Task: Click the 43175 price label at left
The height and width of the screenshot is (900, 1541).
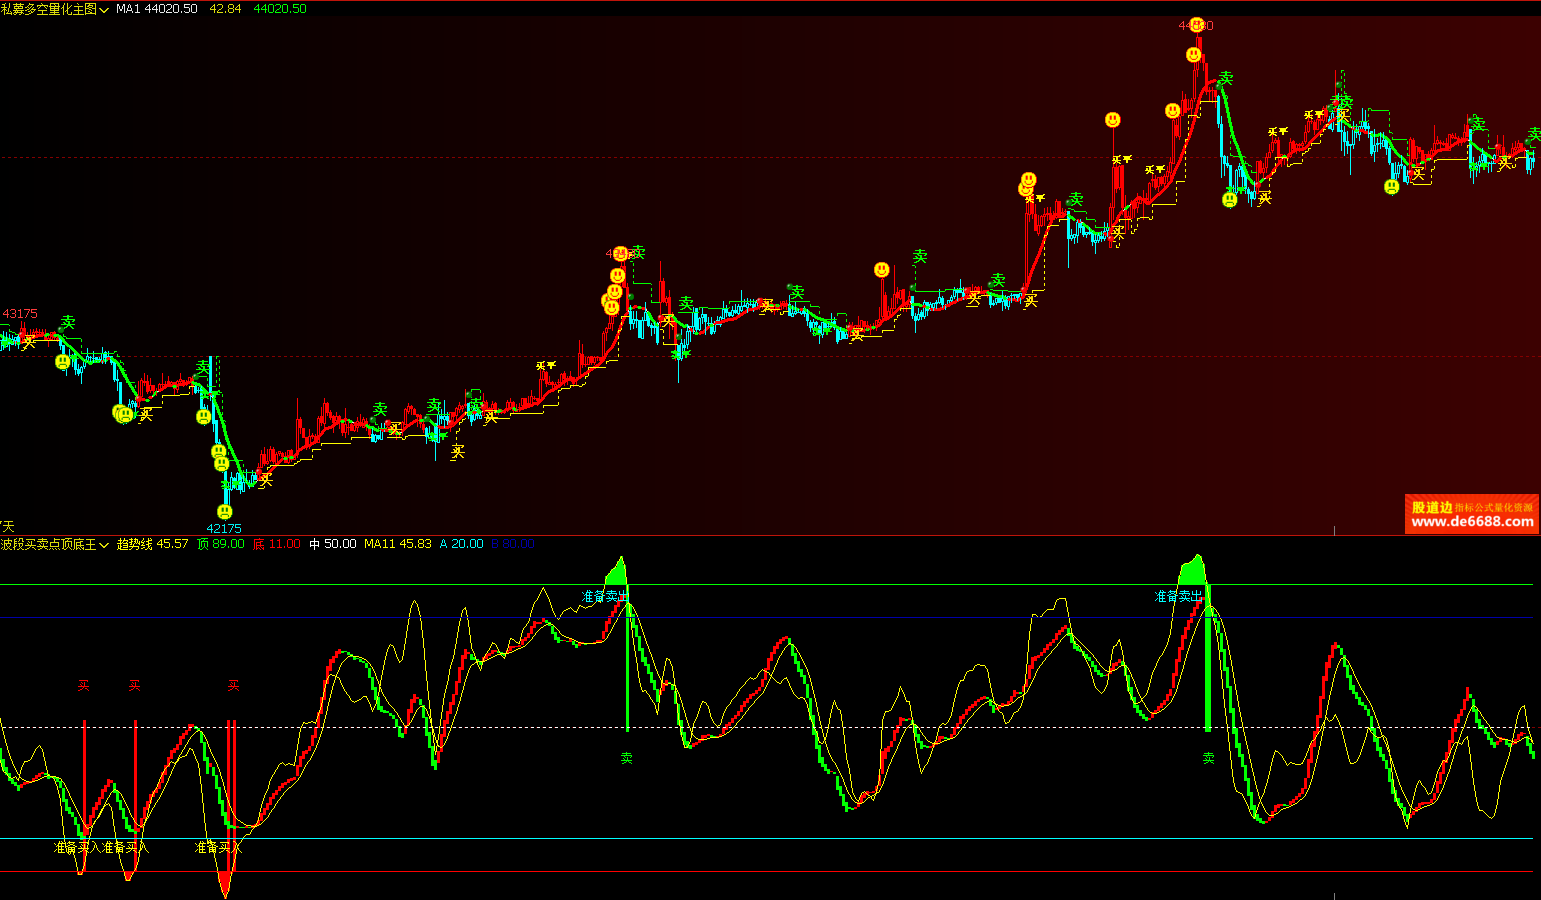Action: [x=20, y=314]
